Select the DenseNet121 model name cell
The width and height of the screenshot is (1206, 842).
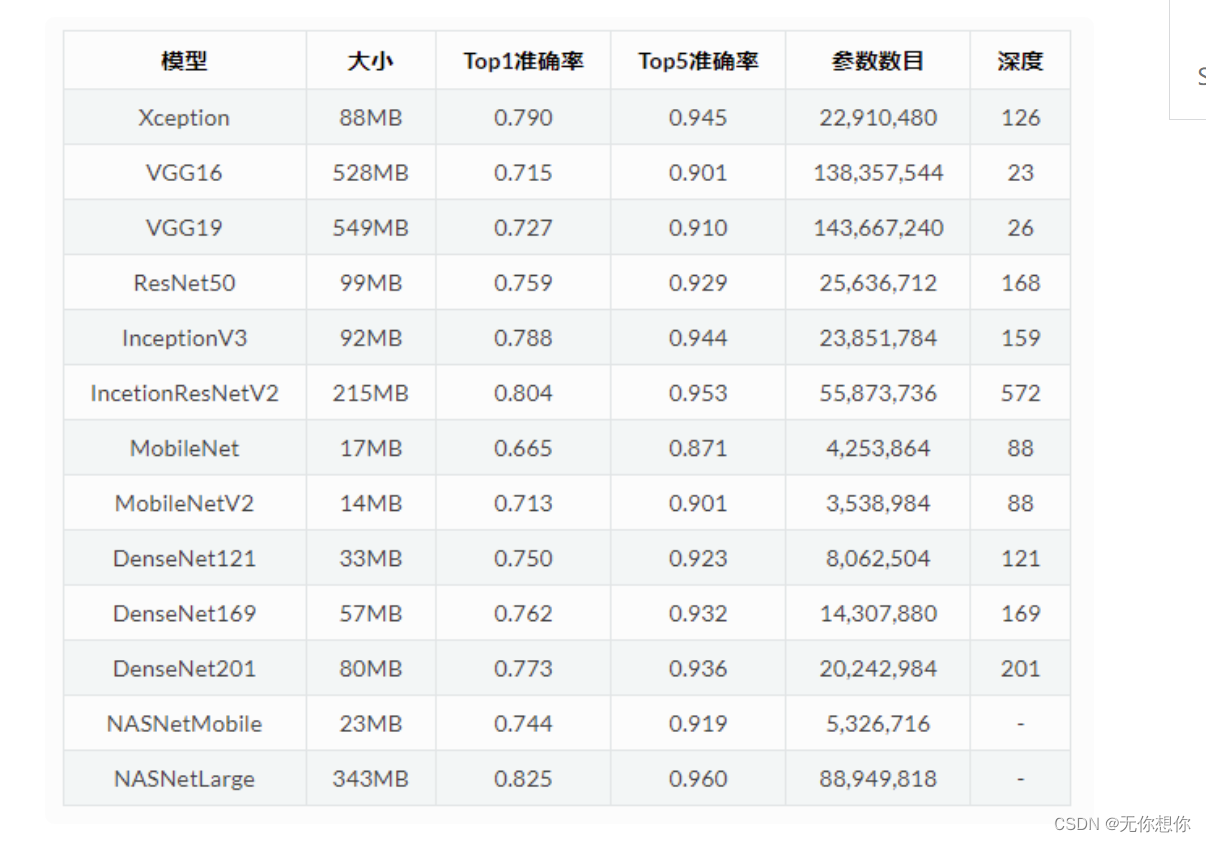[x=184, y=558]
